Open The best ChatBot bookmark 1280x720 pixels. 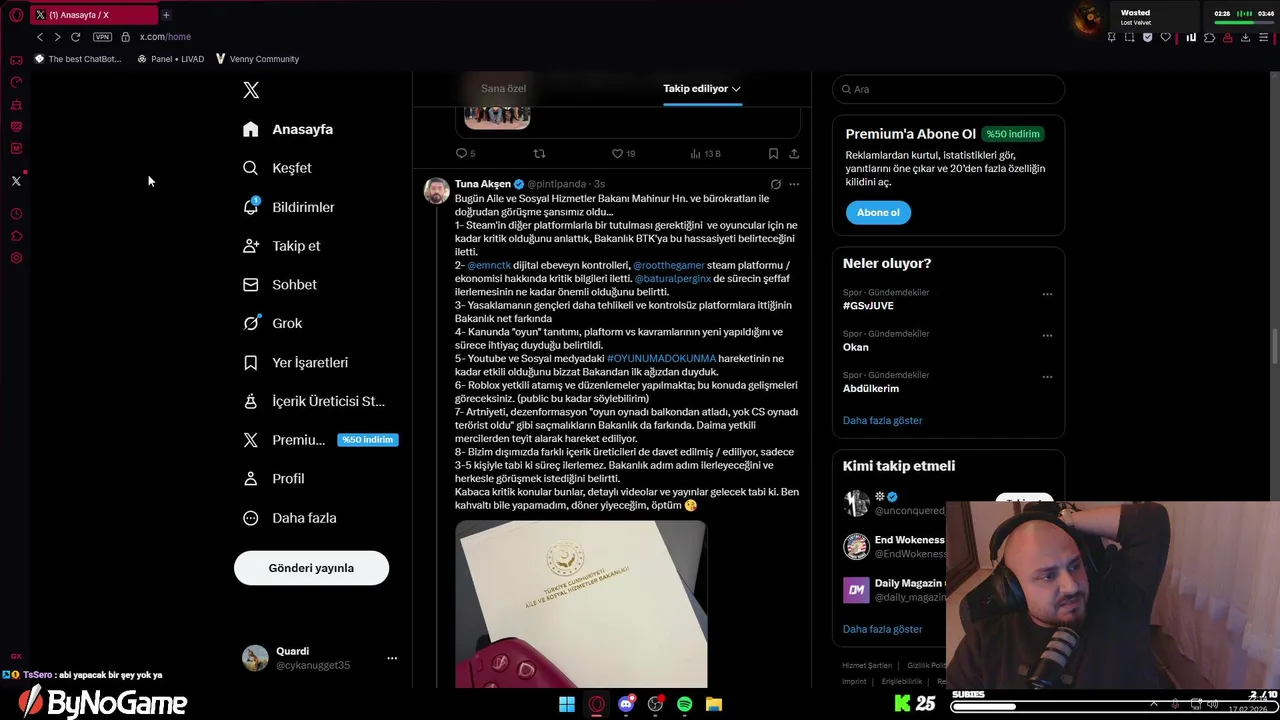tap(78, 59)
